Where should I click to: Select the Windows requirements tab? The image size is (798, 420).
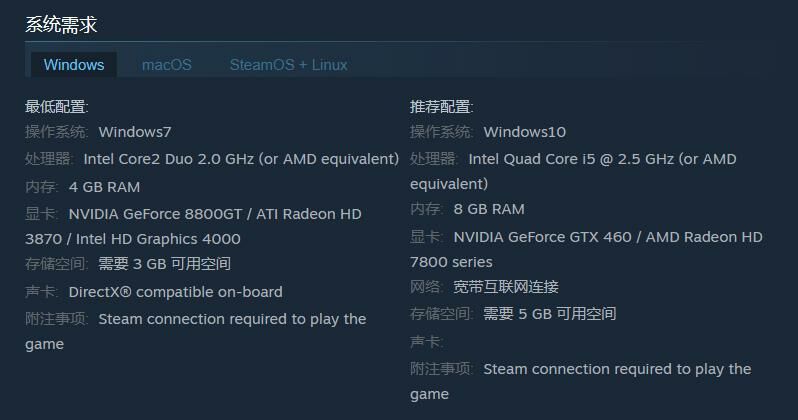click(74, 65)
